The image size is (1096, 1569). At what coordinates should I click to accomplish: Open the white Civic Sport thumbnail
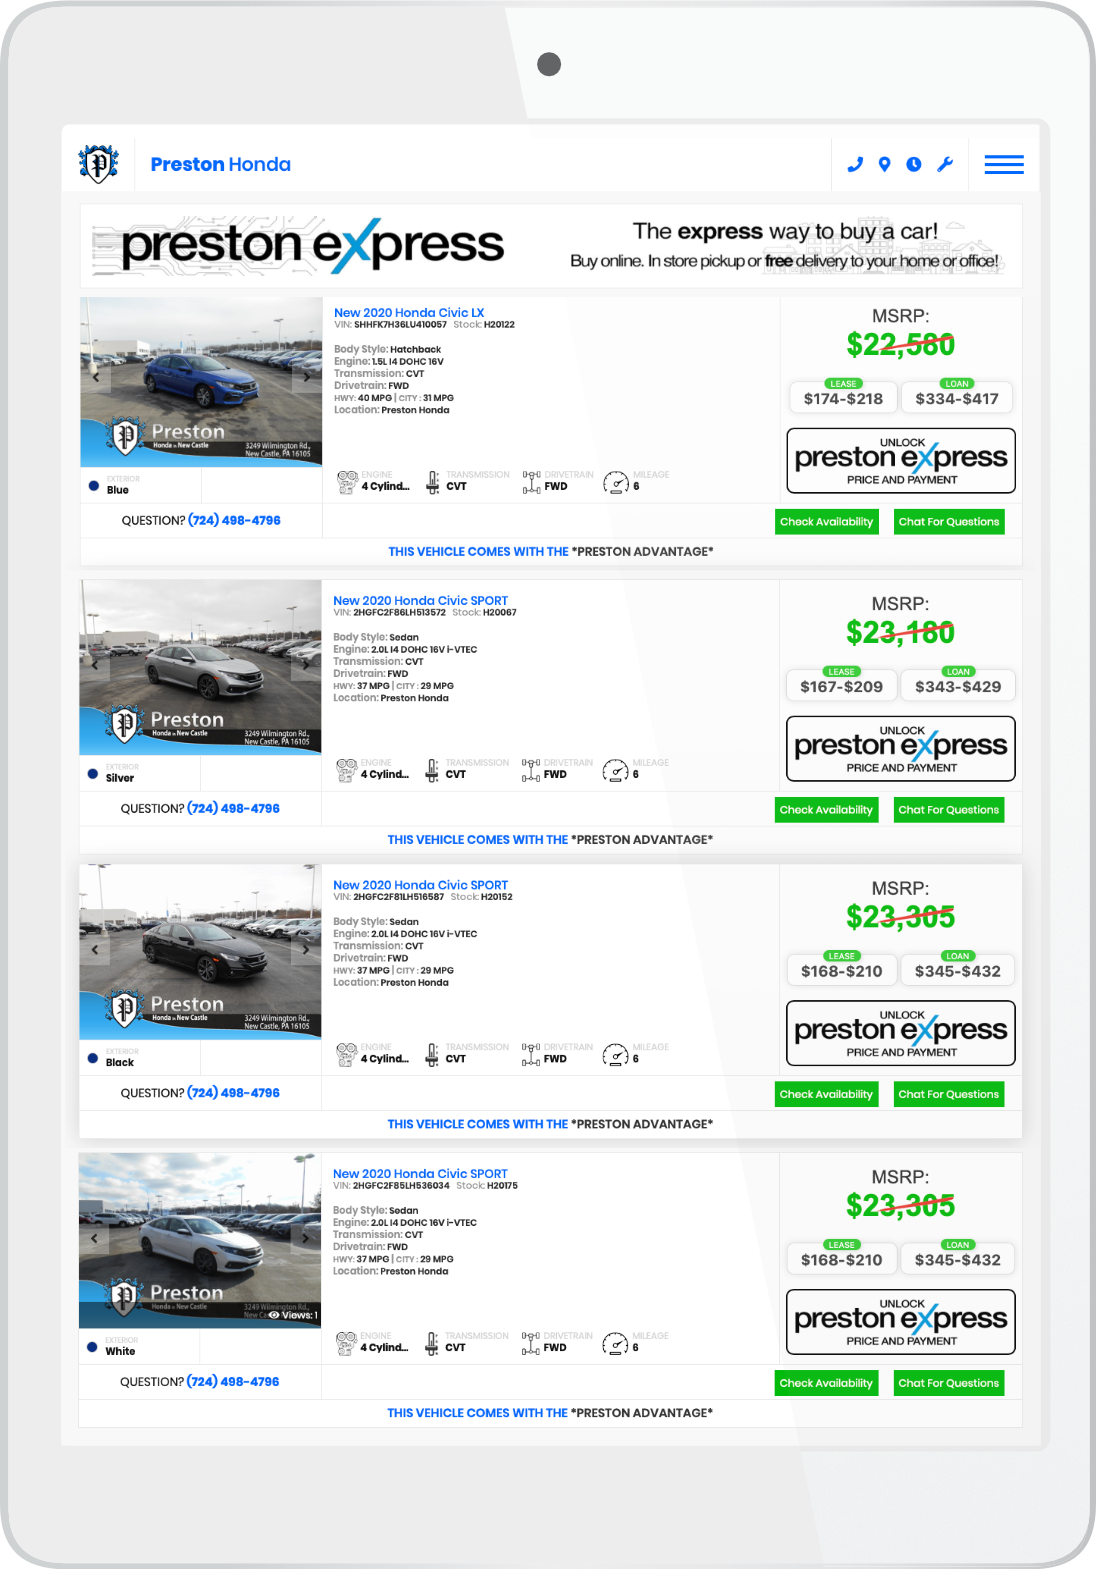click(x=200, y=1241)
